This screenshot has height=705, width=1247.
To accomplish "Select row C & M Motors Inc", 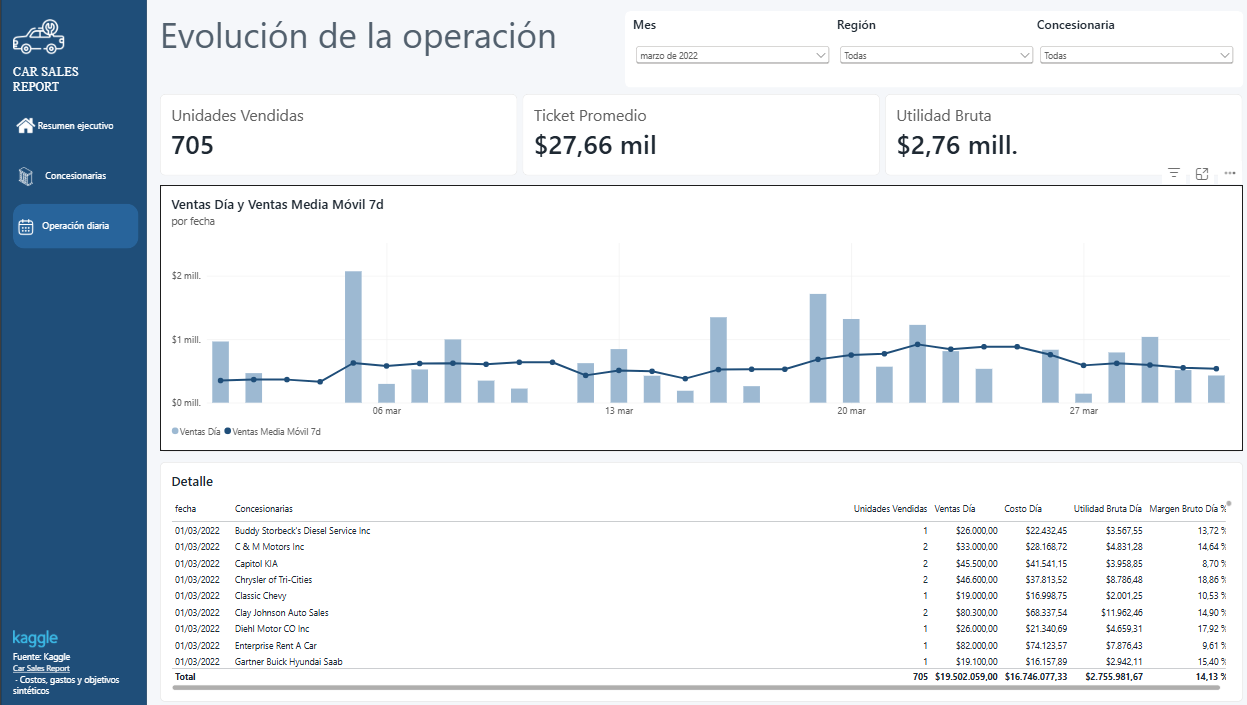I will tap(700, 547).
